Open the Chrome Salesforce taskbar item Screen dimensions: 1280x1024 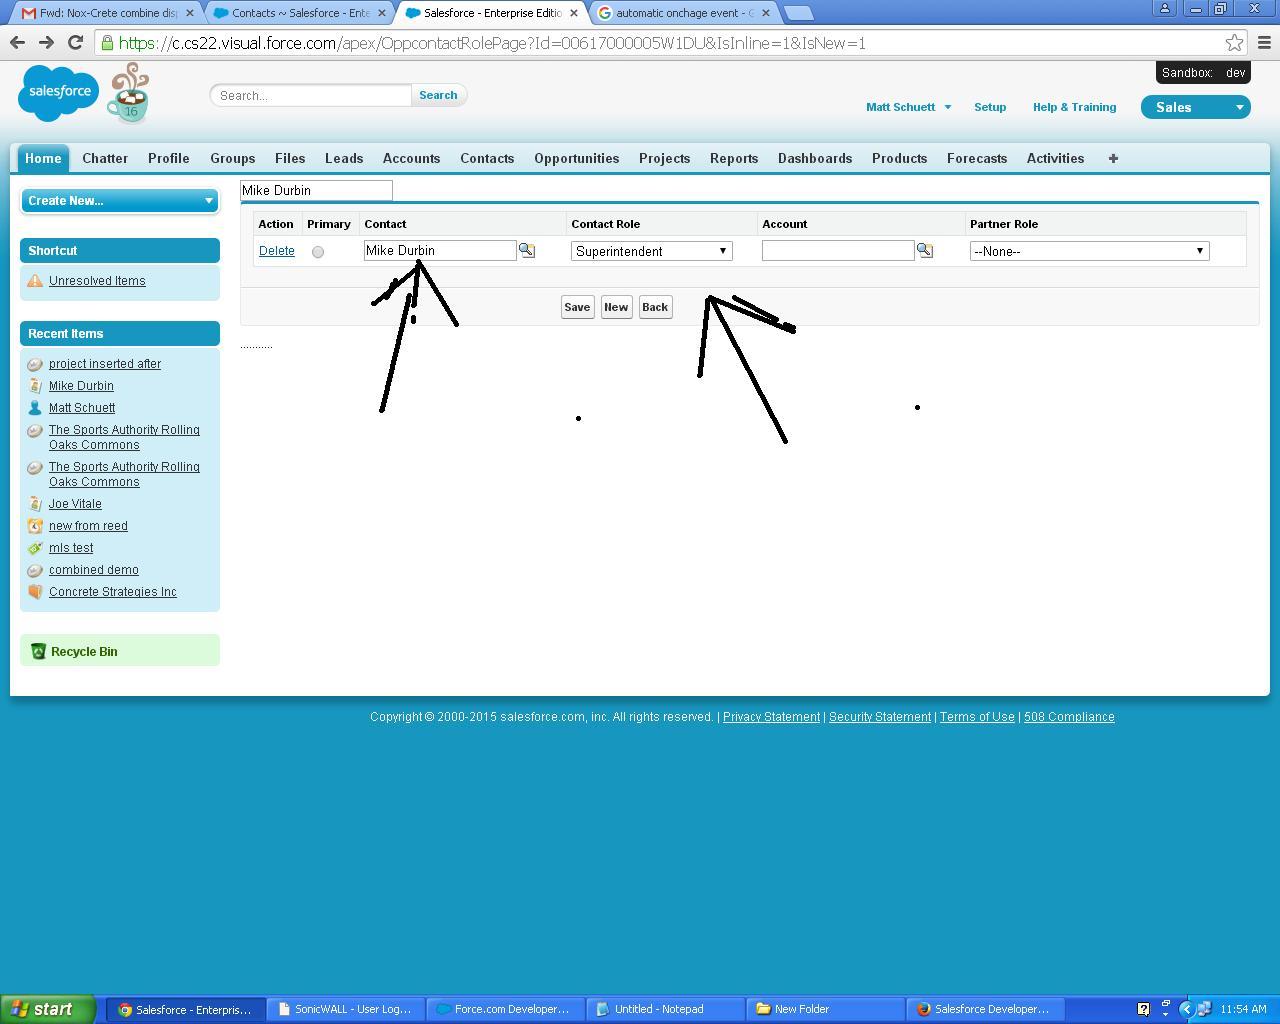[187, 1009]
